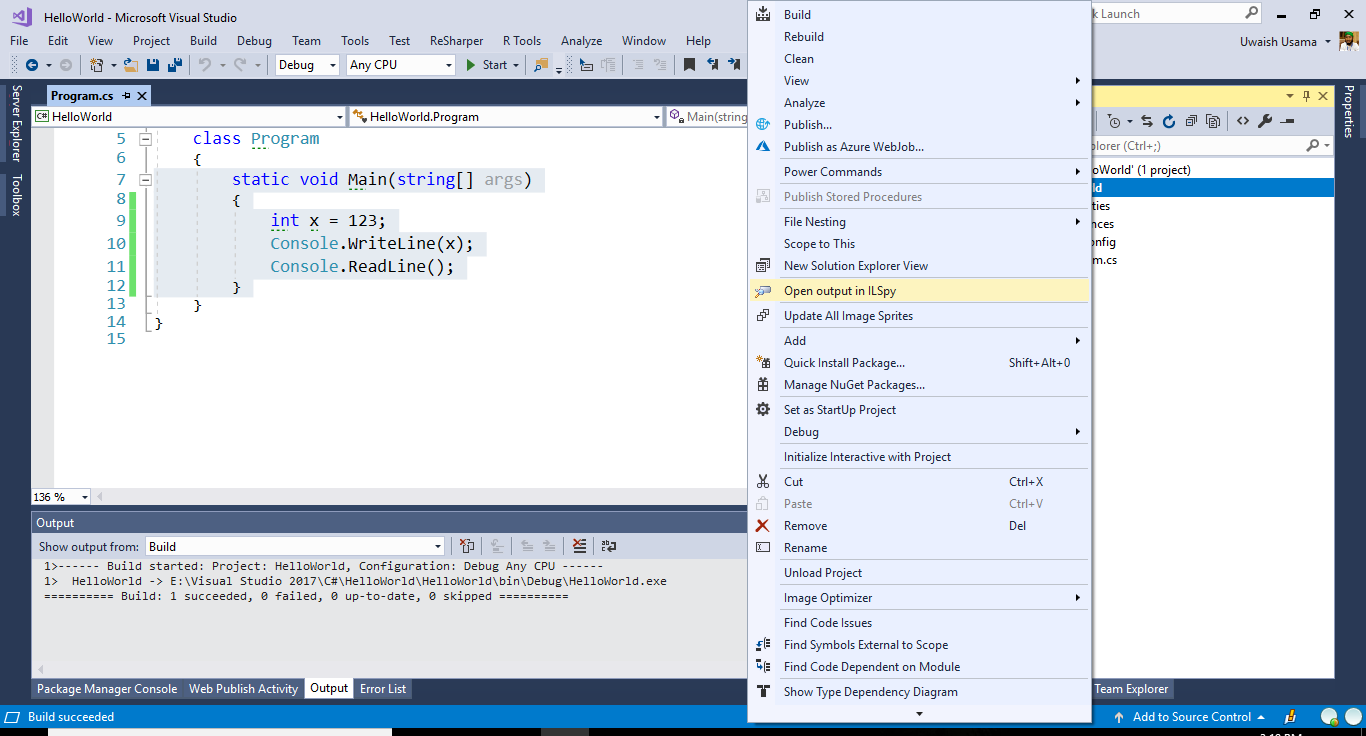This screenshot has width=1366, height=736.
Task: Click the Refresh icon in Solution Explorer
Action: click(x=1169, y=121)
